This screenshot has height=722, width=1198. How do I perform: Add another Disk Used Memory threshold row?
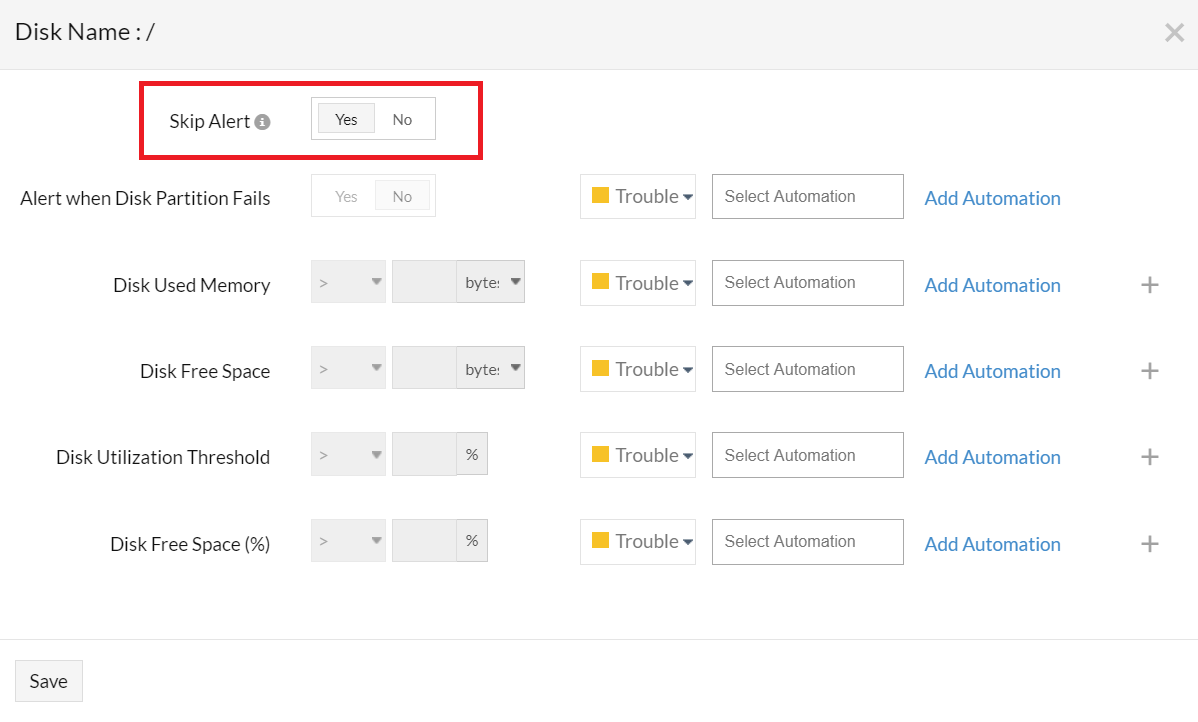point(1149,285)
